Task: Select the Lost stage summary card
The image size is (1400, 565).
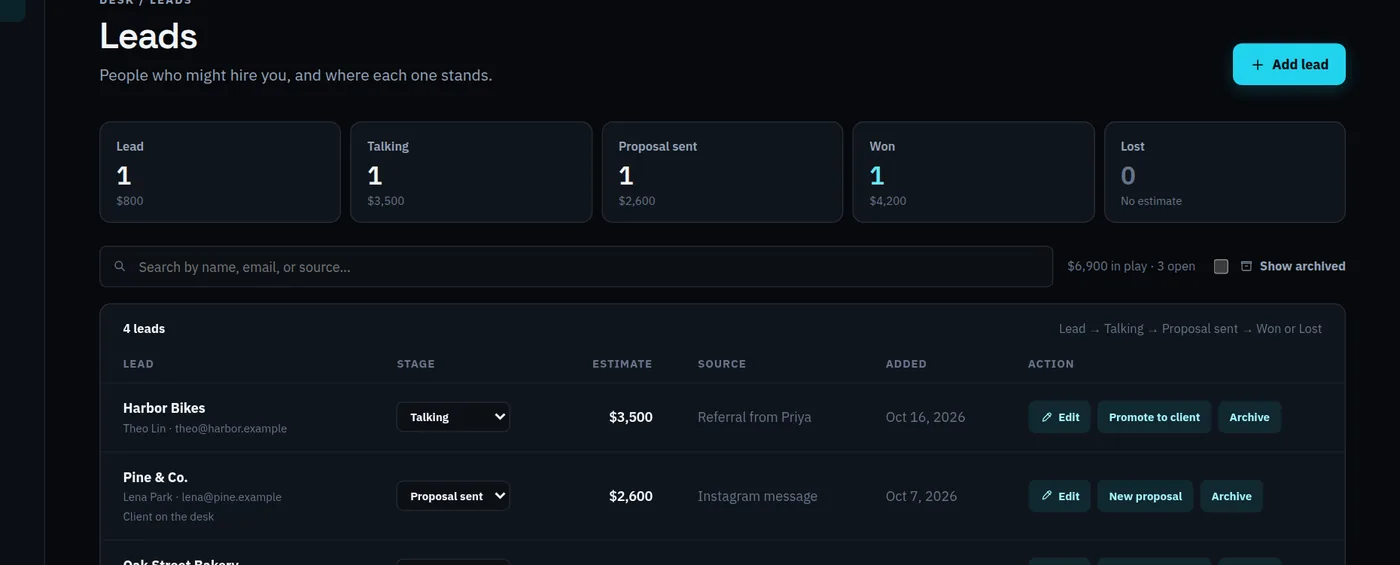Action: tap(1224, 172)
